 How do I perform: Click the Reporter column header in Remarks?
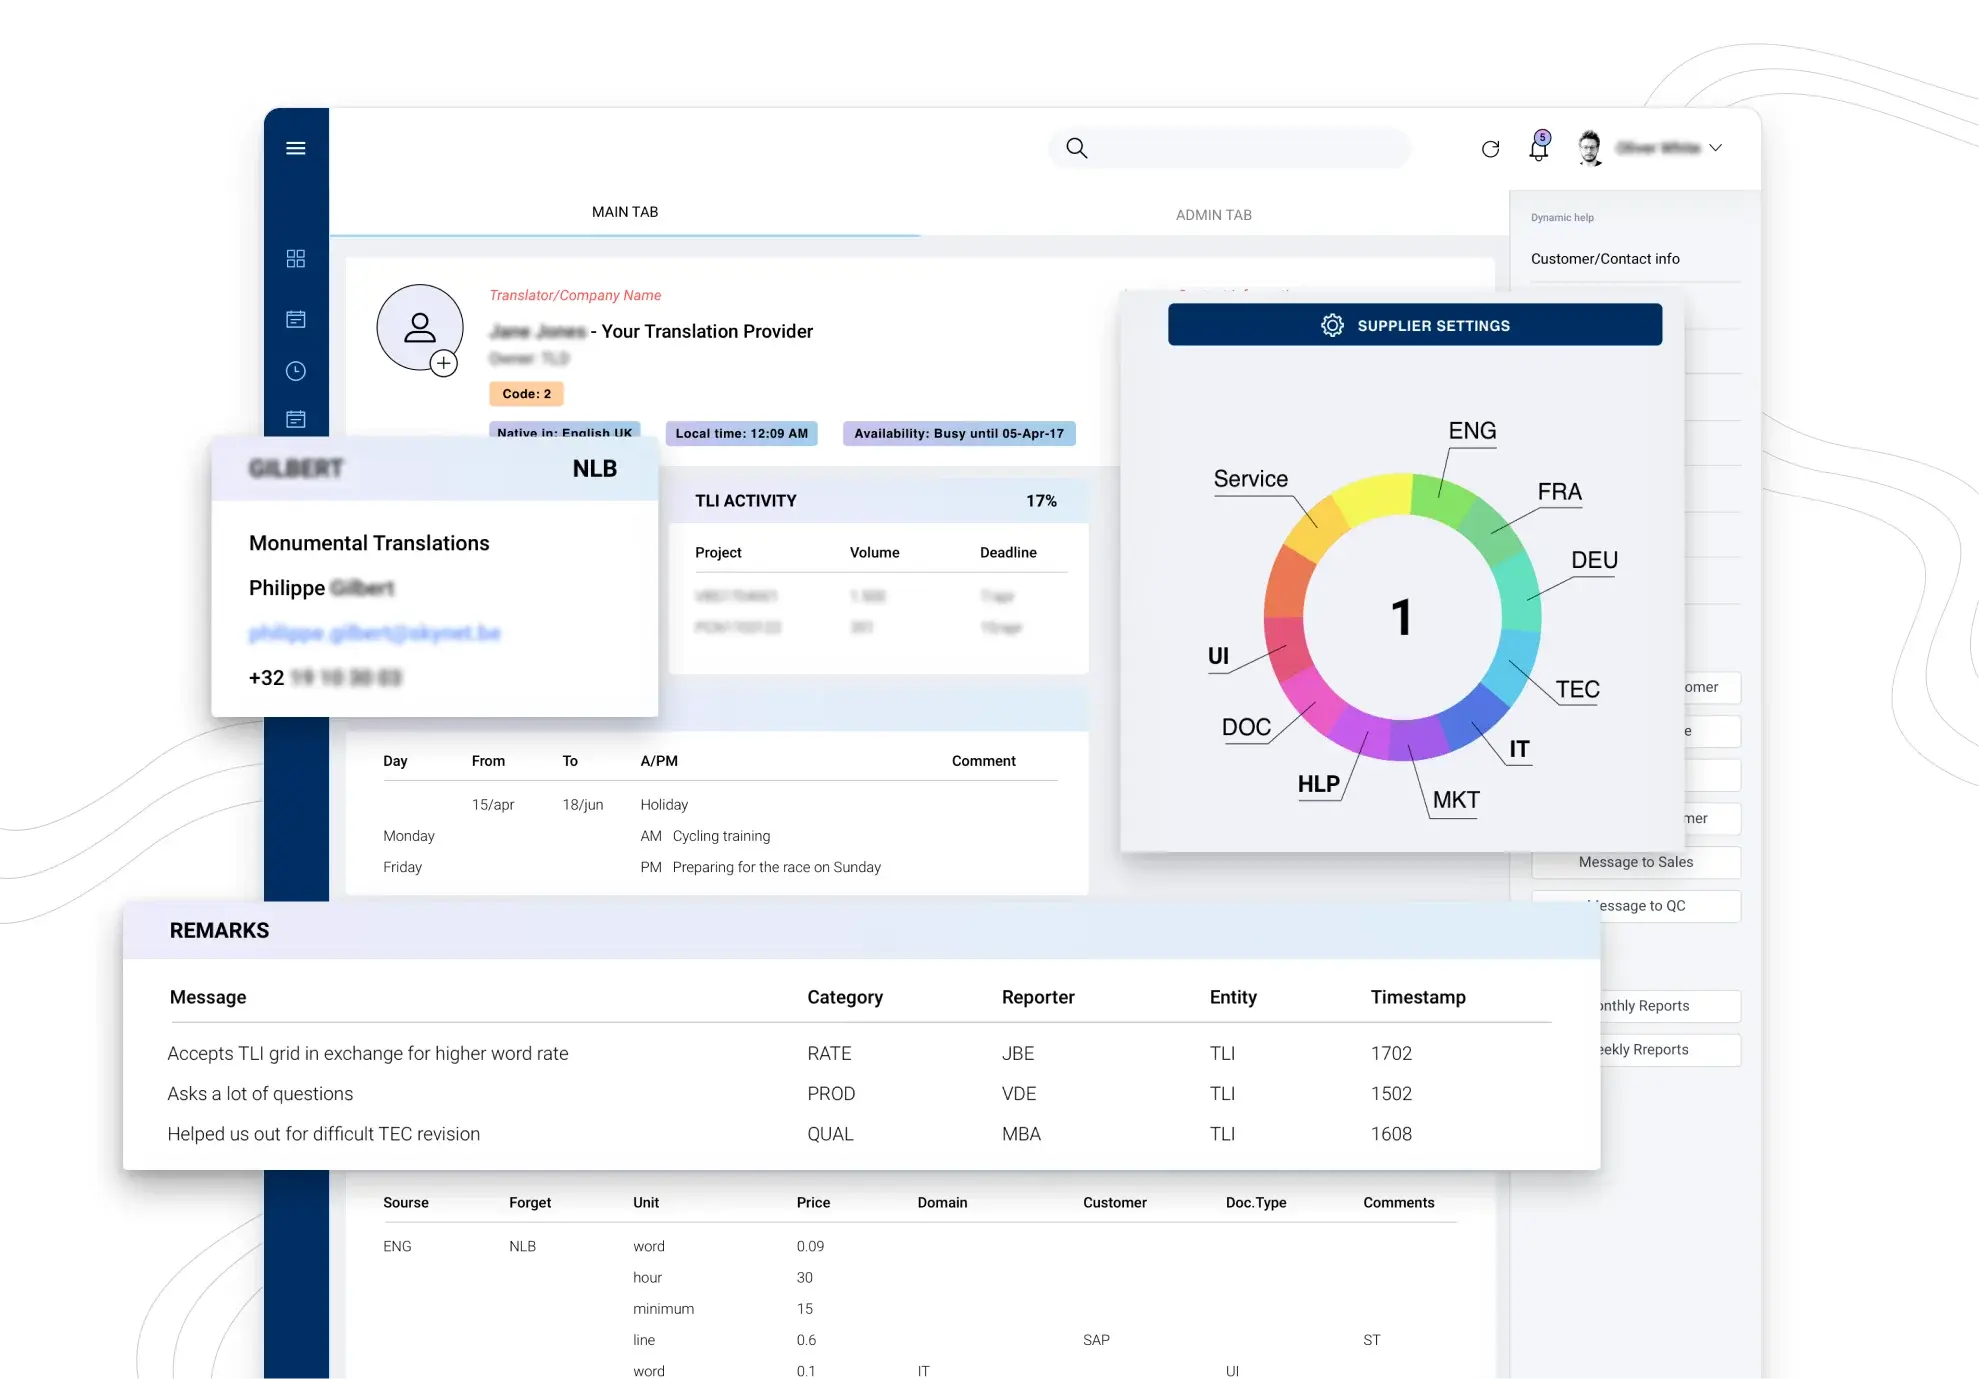pyautogui.click(x=1038, y=997)
